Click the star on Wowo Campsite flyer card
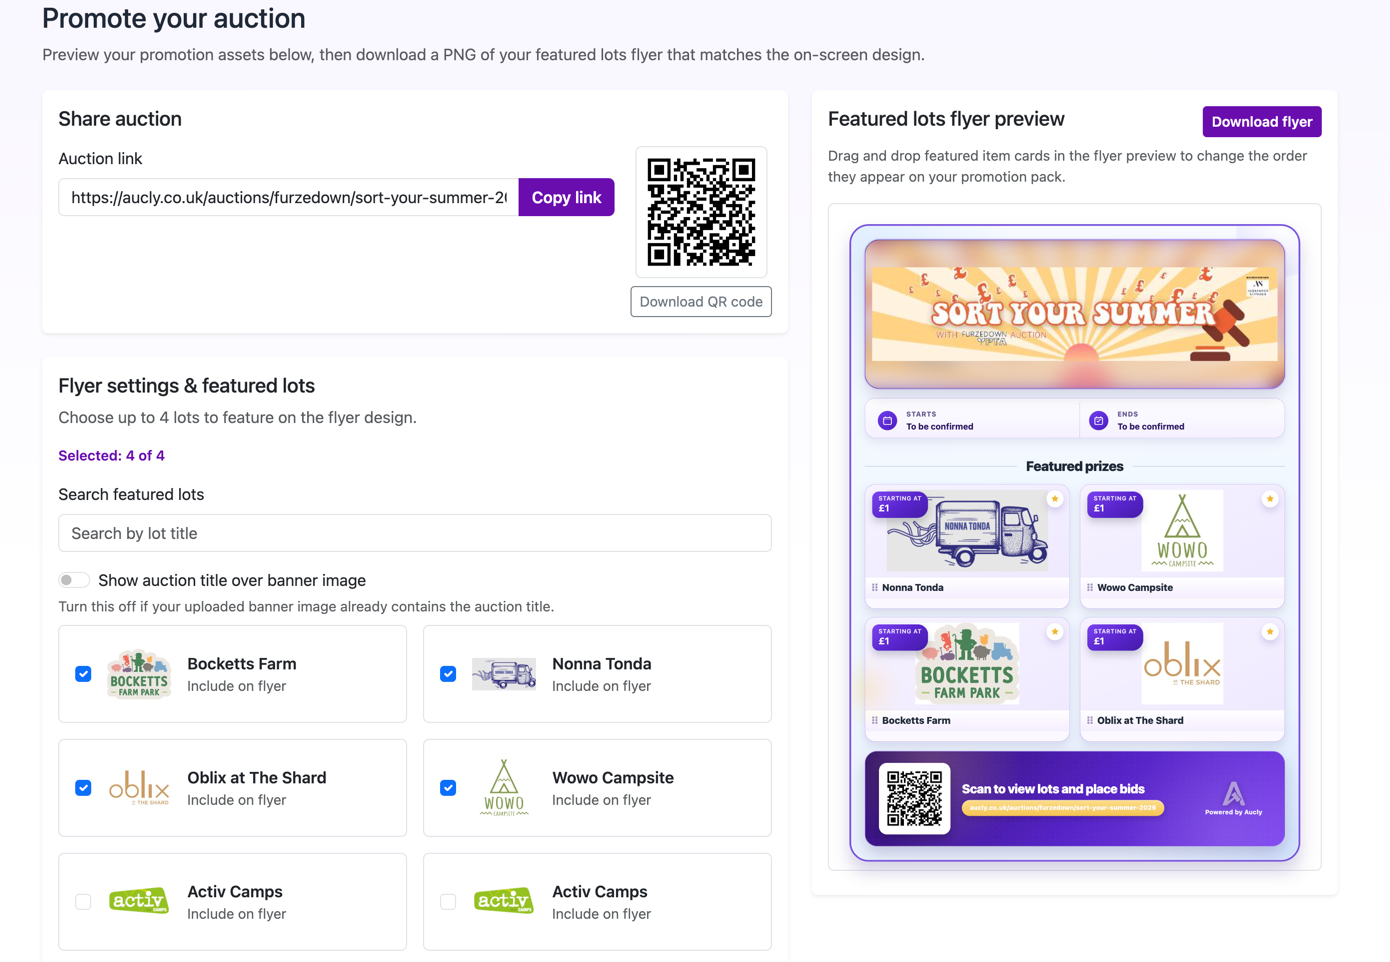1390x962 pixels. [1269, 499]
